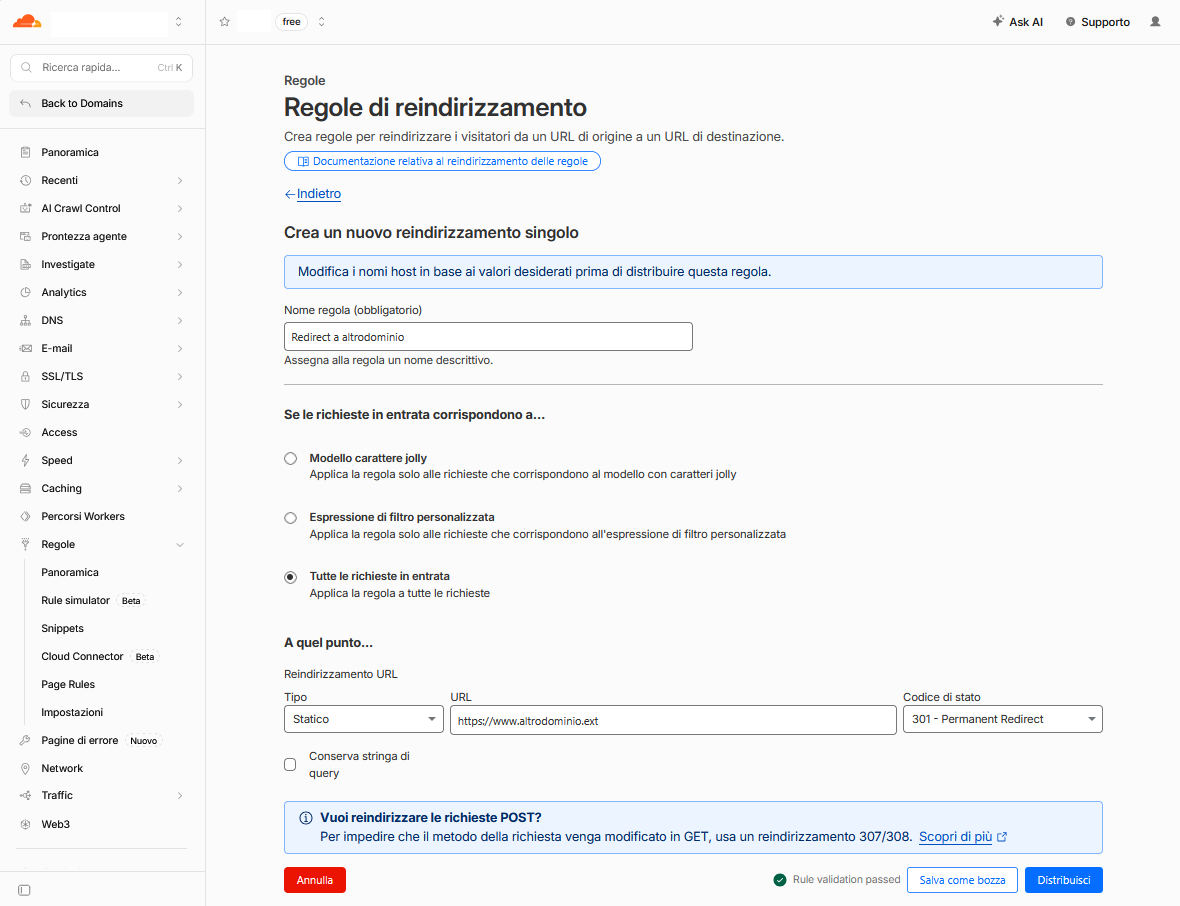Click the Panoramica clipboard icon at top
1180x906 pixels.
pyautogui.click(x=26, y=152)
